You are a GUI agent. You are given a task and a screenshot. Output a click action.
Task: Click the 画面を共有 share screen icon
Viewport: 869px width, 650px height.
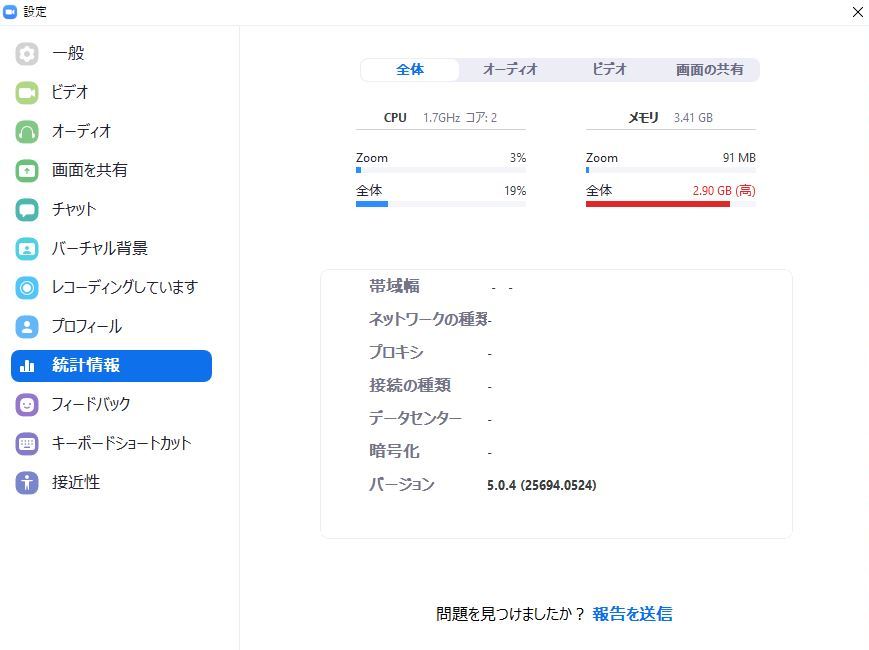pyautogui.click(x=27, y=171)
